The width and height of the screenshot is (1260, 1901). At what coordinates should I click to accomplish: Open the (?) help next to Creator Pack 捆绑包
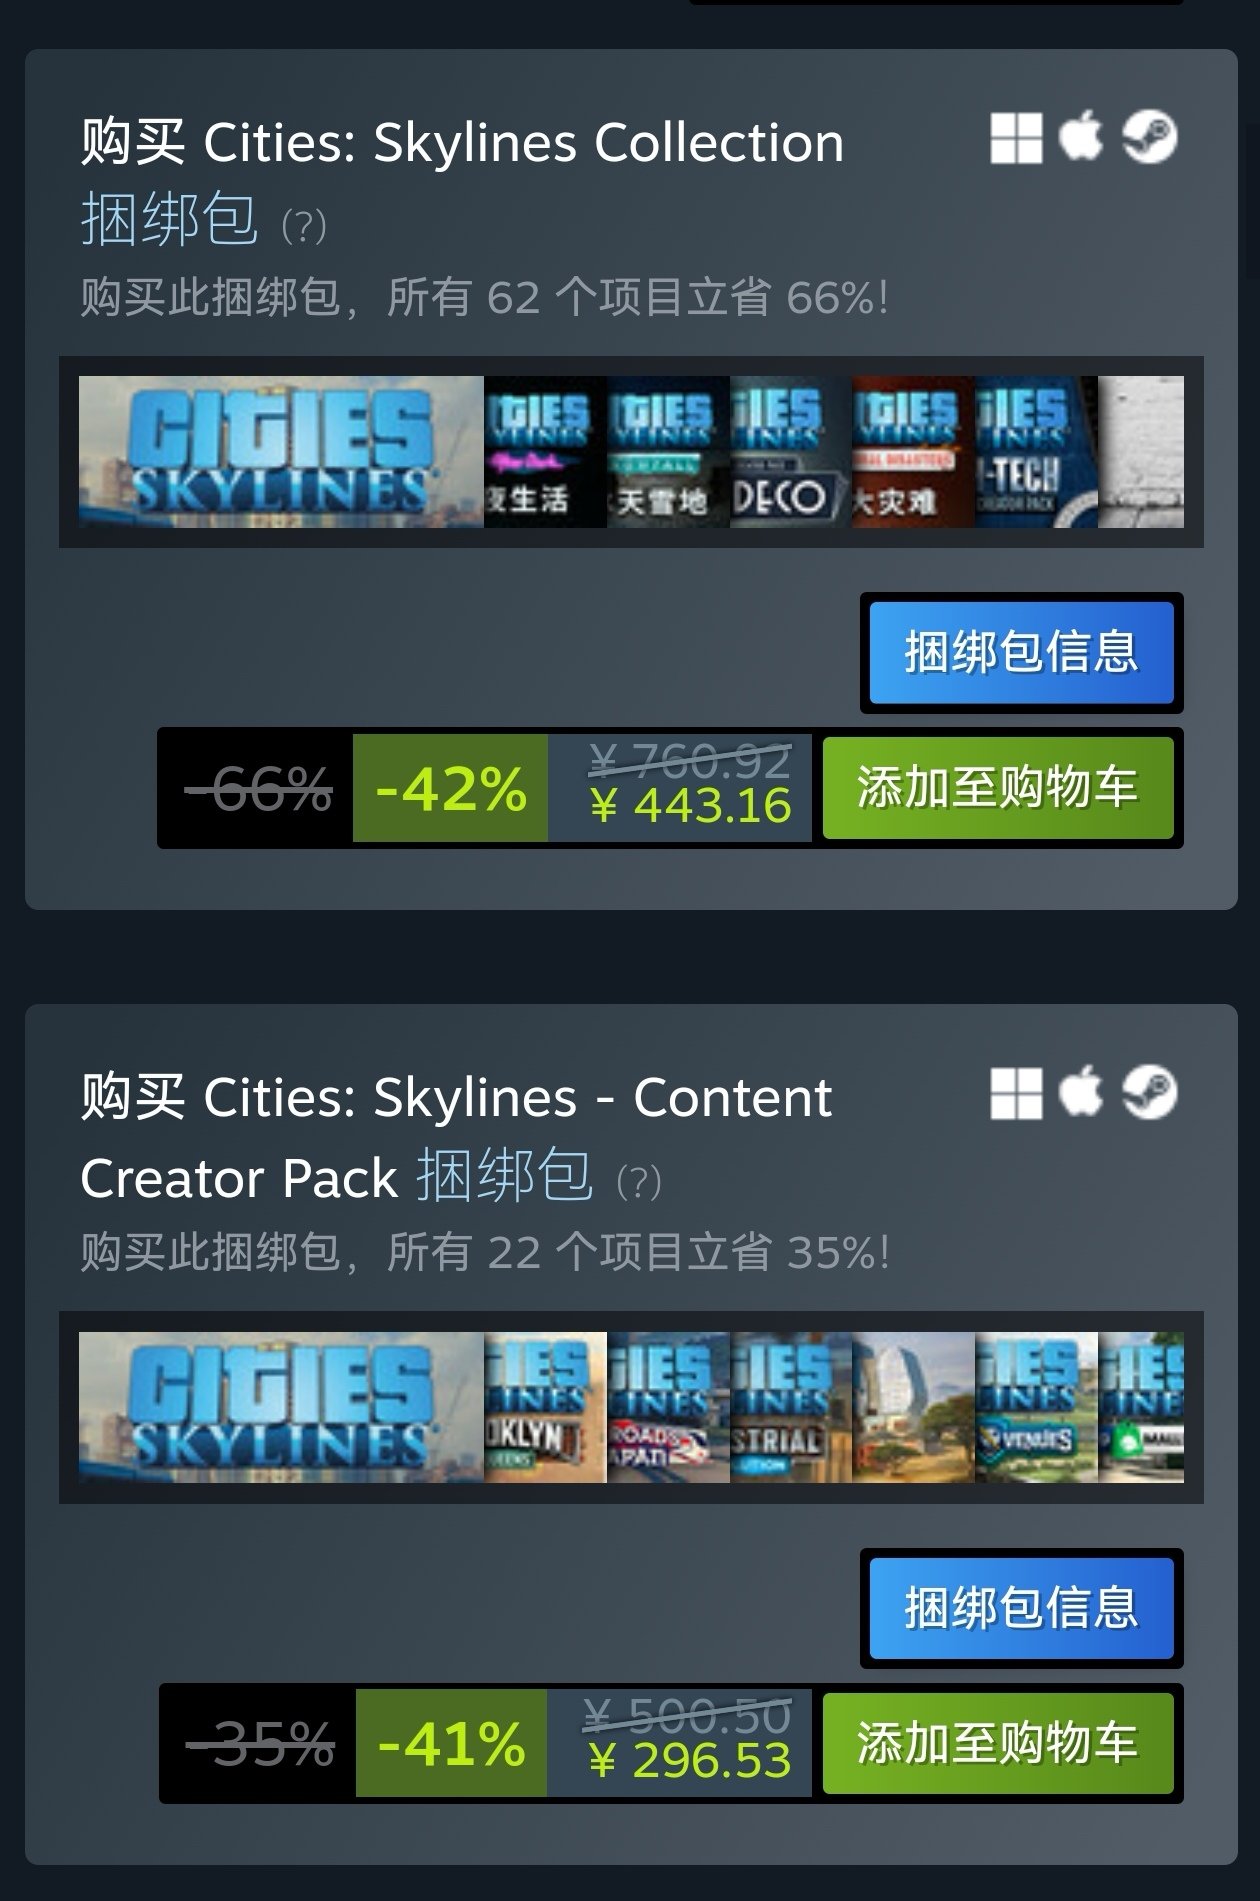click(639, 1182)
